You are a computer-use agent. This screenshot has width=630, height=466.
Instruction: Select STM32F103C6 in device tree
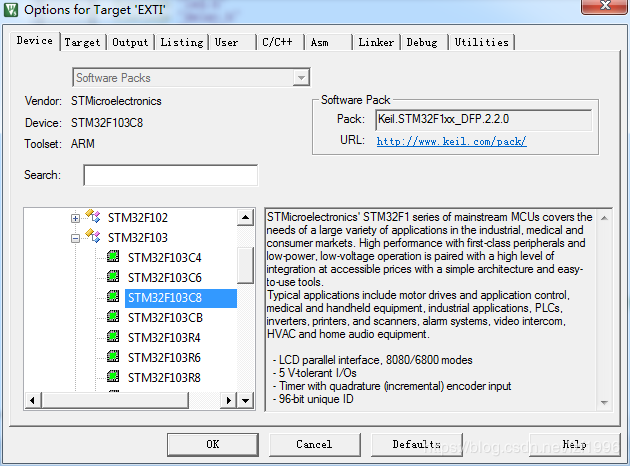pos(165,278)
